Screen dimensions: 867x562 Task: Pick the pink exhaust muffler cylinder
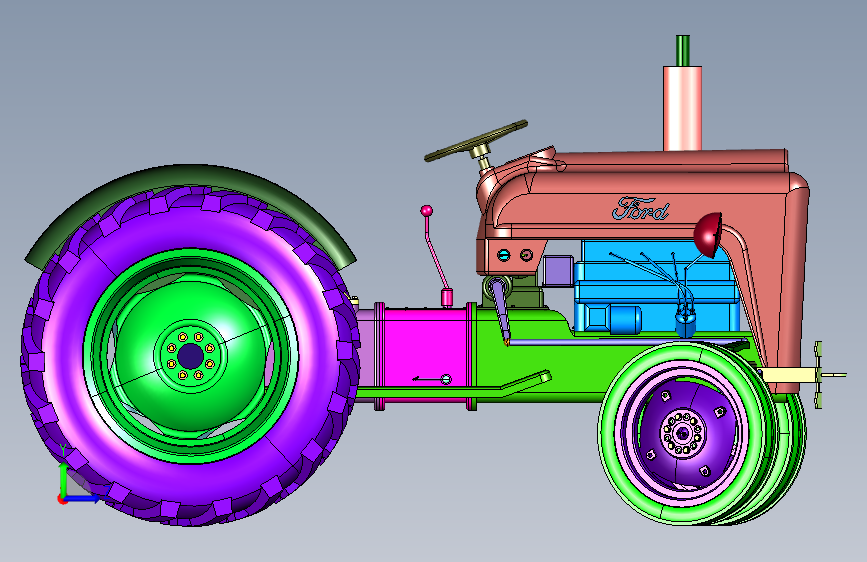click(682, 108)
